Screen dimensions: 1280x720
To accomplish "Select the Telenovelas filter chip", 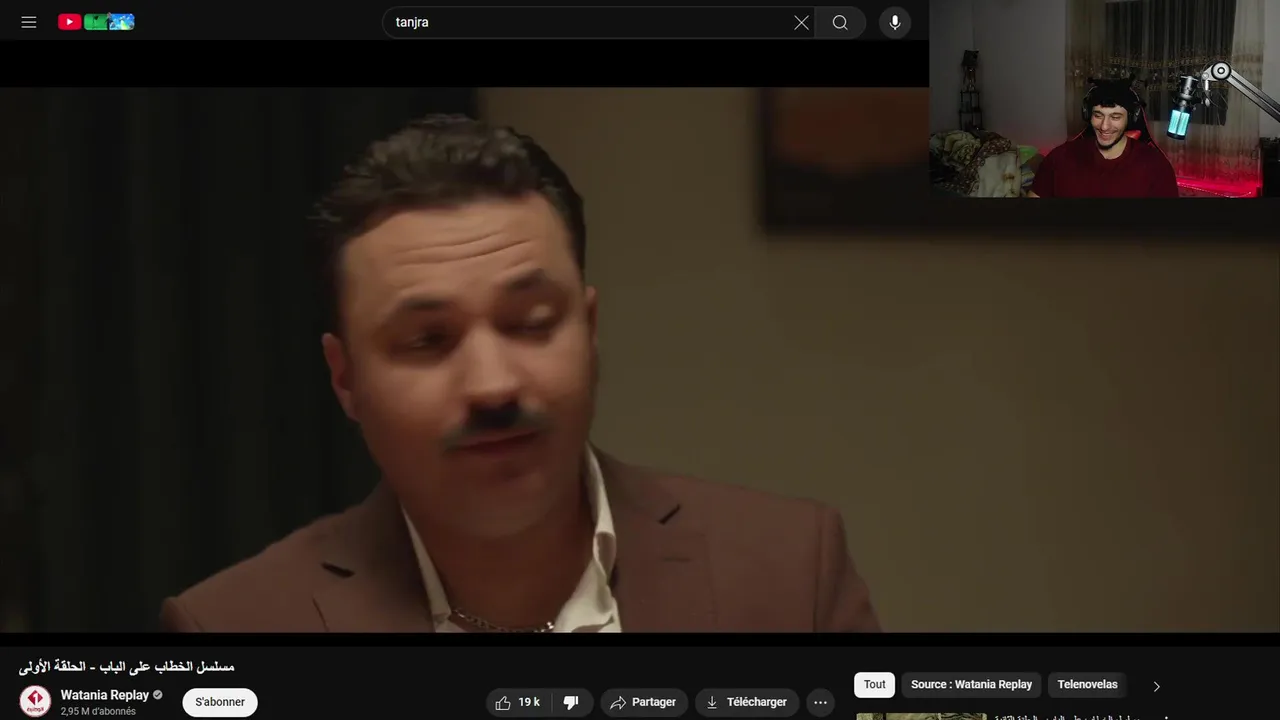I will tap(1088, 685).
